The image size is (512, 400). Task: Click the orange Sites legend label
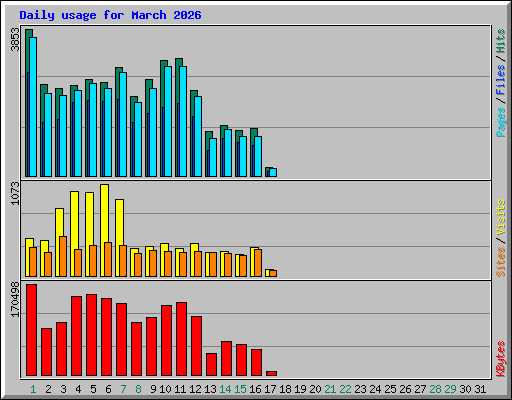(x=500, y=262)
